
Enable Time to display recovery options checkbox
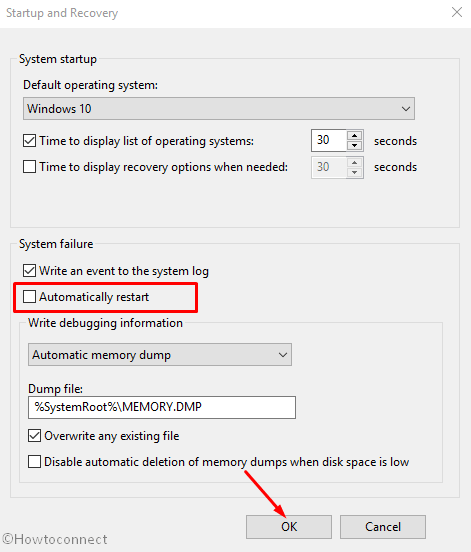(29, 167)
